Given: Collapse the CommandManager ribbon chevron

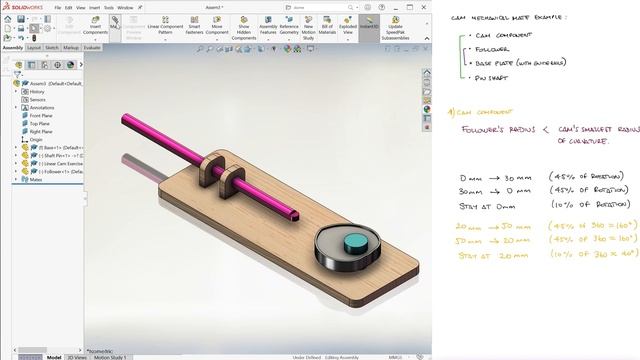Looking at the screenshot, I should pyautogui.click(x=427, y=38).
